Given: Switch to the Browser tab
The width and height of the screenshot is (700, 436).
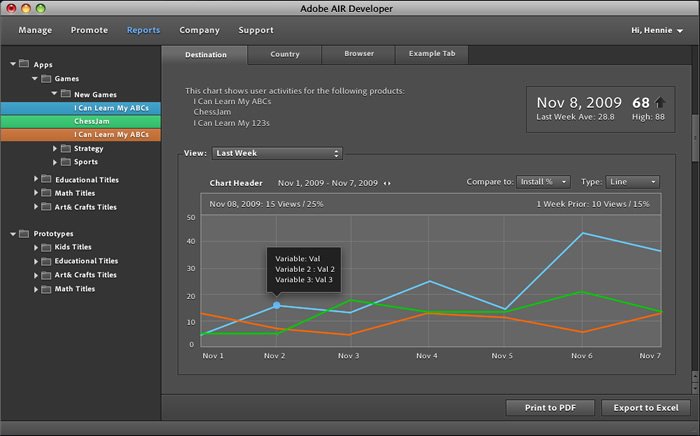Looking at the screenshot, I should [x=358, y=54].
